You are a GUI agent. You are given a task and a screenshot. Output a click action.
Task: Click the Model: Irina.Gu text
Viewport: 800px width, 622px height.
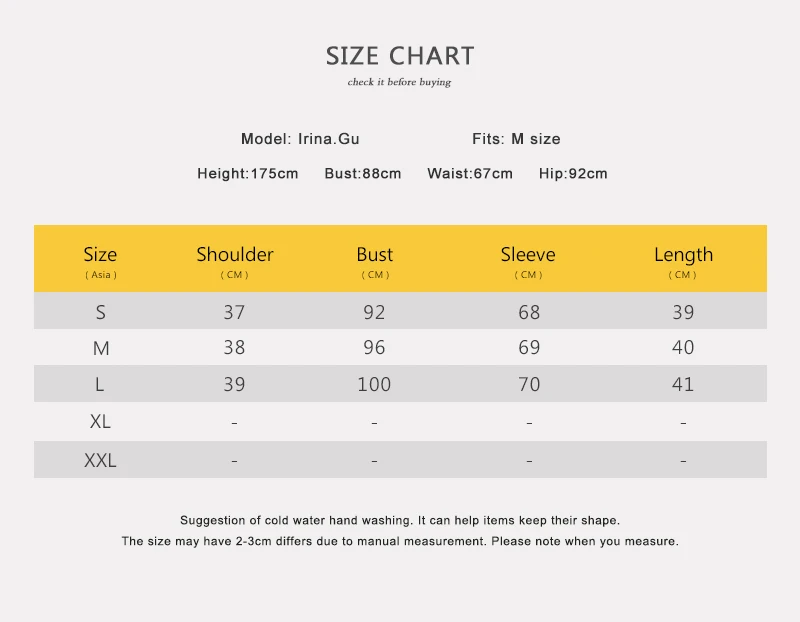(x=300, y=139)
